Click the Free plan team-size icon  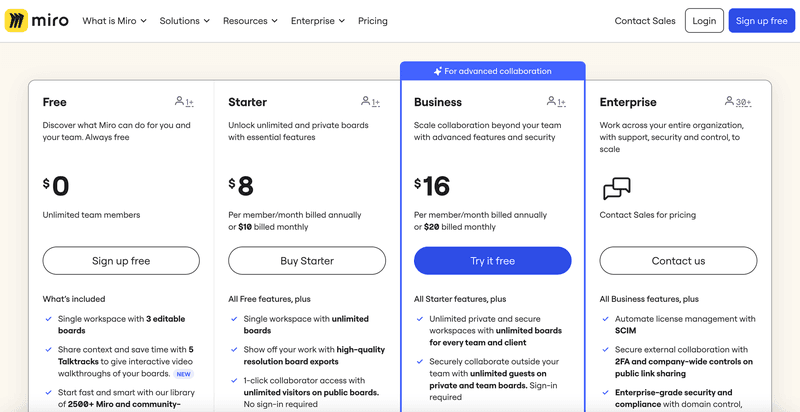[184, 102]
